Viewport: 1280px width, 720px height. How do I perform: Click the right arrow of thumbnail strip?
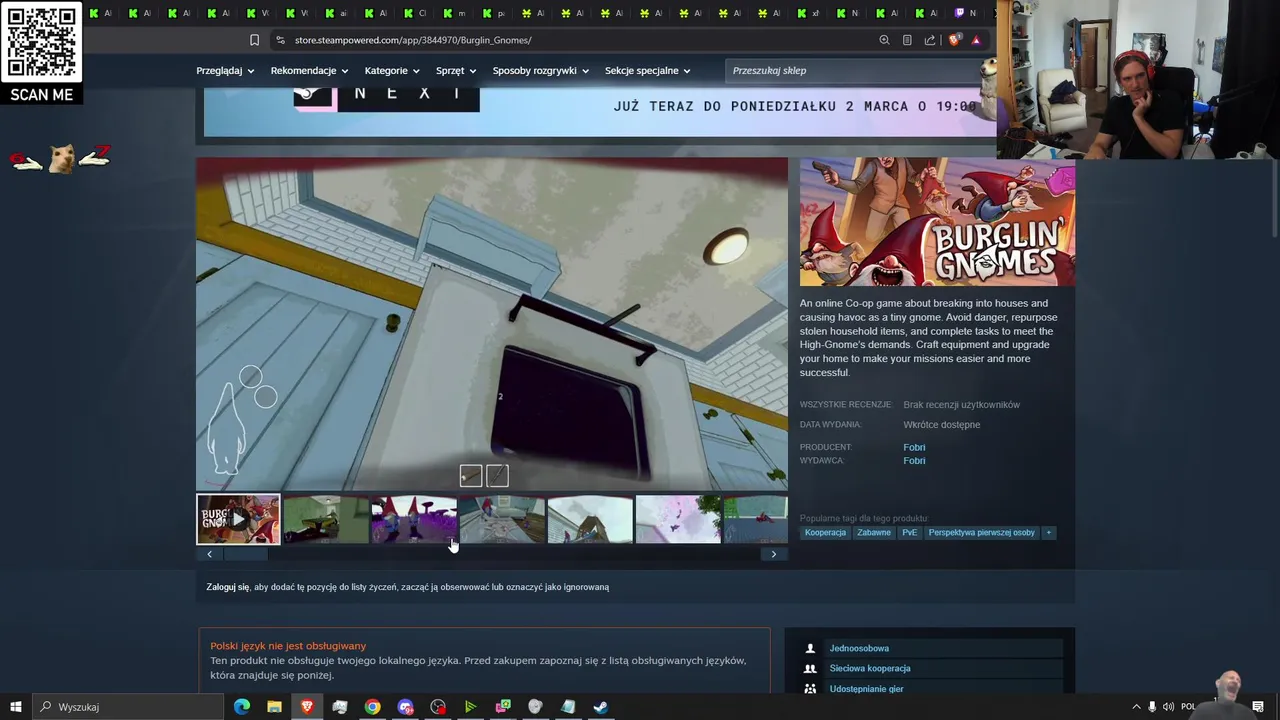tap(773, 554)
